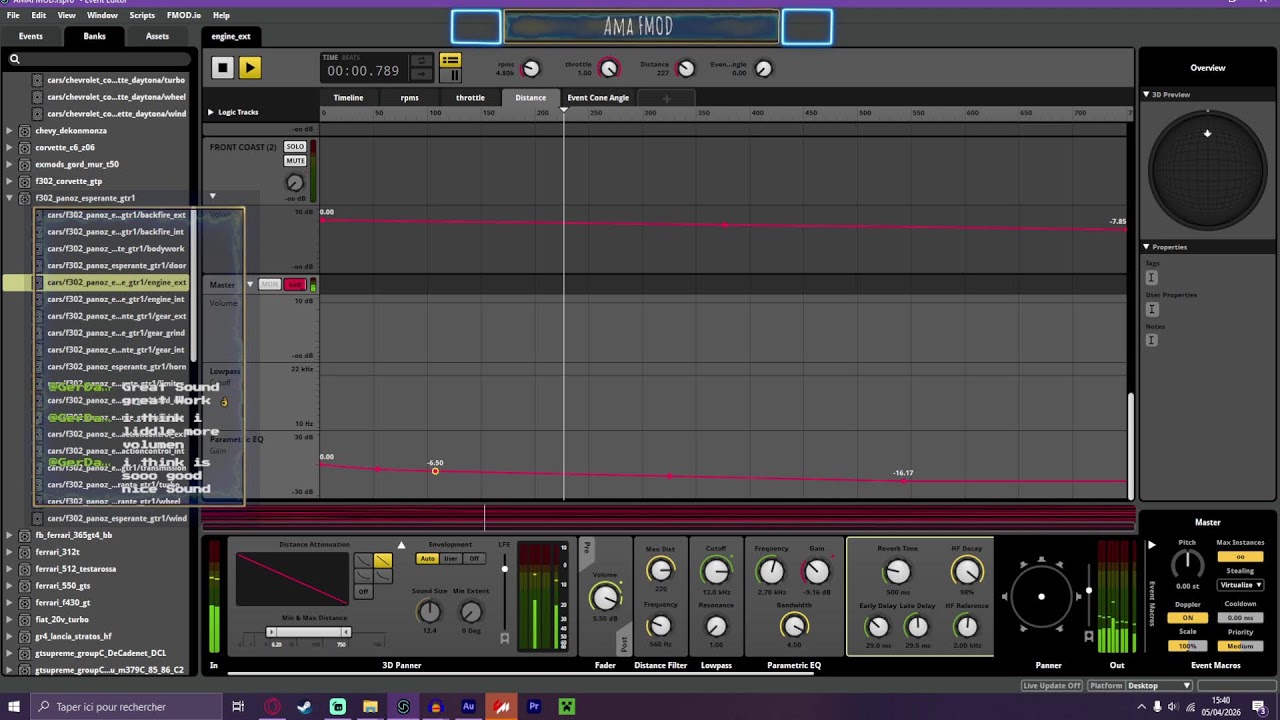
Task: Collapse the Master track disclosure triangle
Action: click(250, 285)
